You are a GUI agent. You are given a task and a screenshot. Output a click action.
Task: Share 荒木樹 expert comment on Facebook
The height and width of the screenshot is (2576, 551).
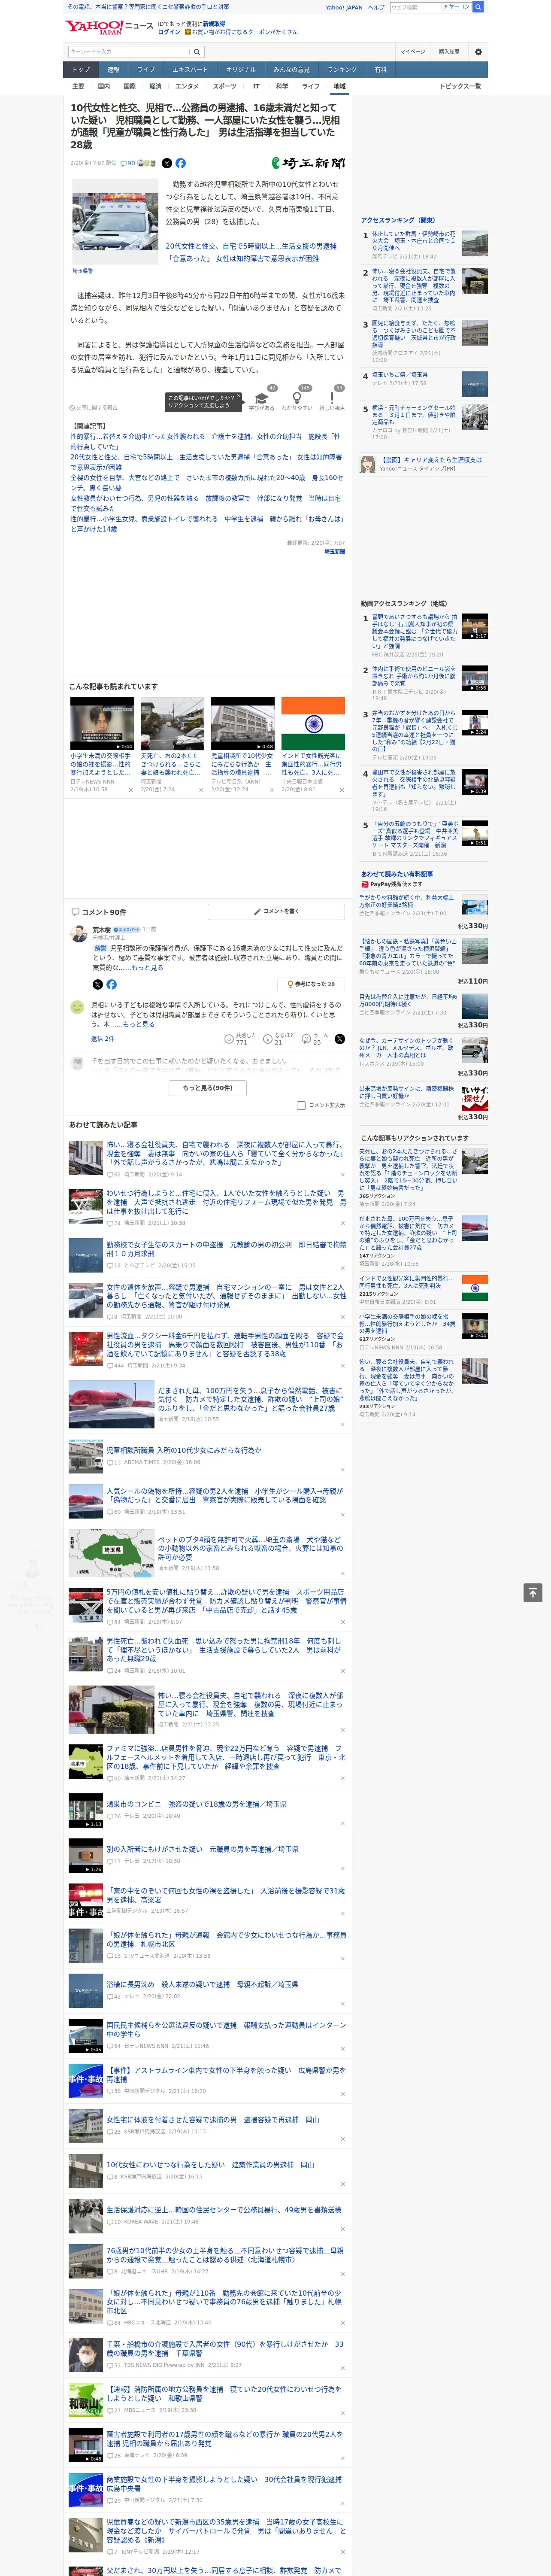click(x=111, y=984)
